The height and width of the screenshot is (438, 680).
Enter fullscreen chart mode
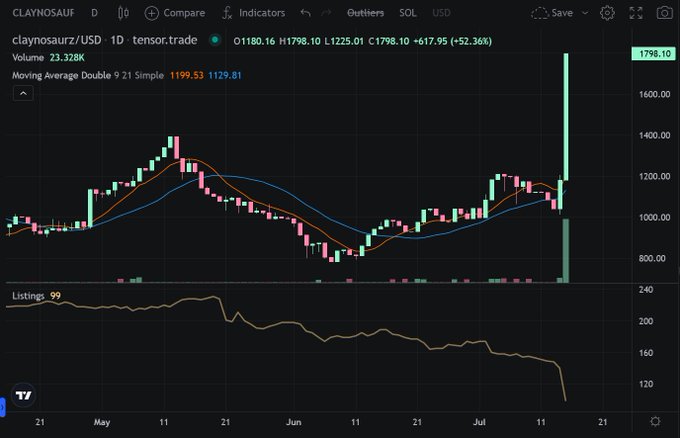[636, 13]
